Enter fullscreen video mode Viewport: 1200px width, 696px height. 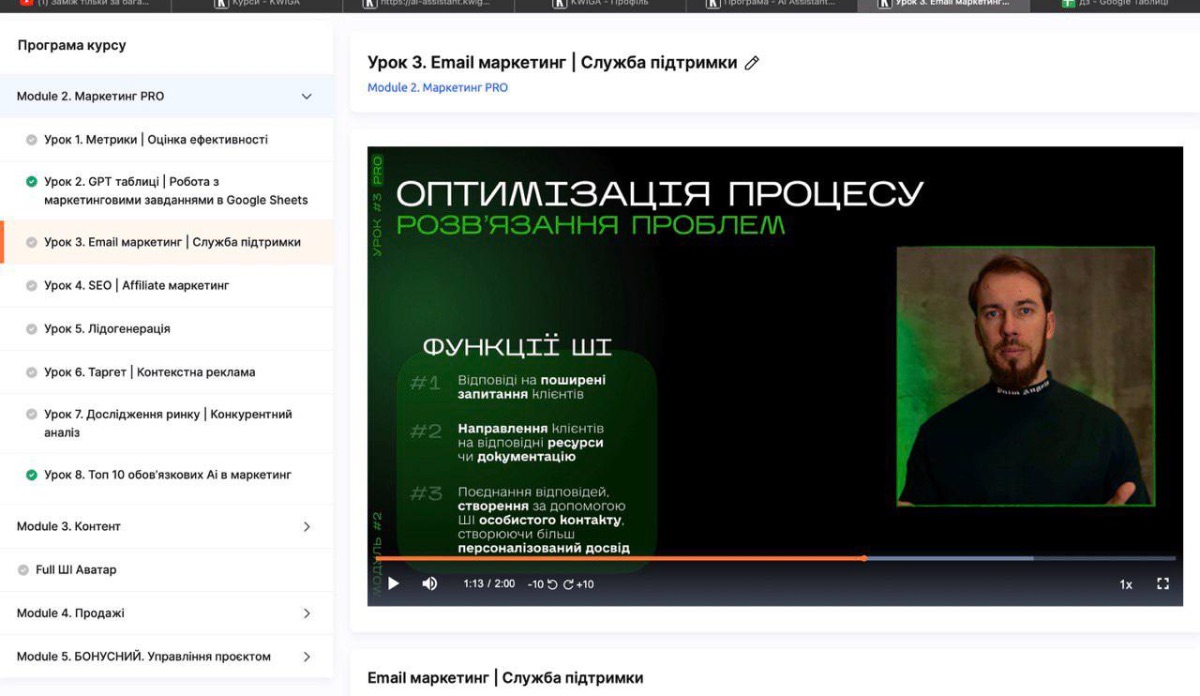(1163, 583)
